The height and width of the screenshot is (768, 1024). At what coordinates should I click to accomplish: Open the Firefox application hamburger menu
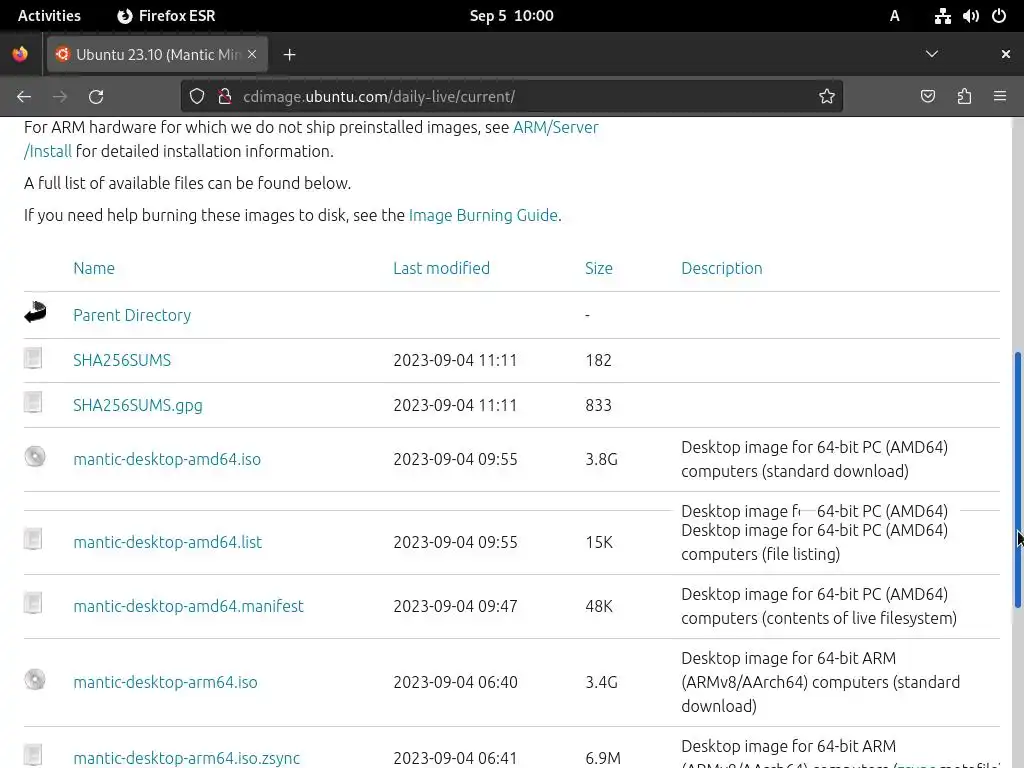(1000, 97)
